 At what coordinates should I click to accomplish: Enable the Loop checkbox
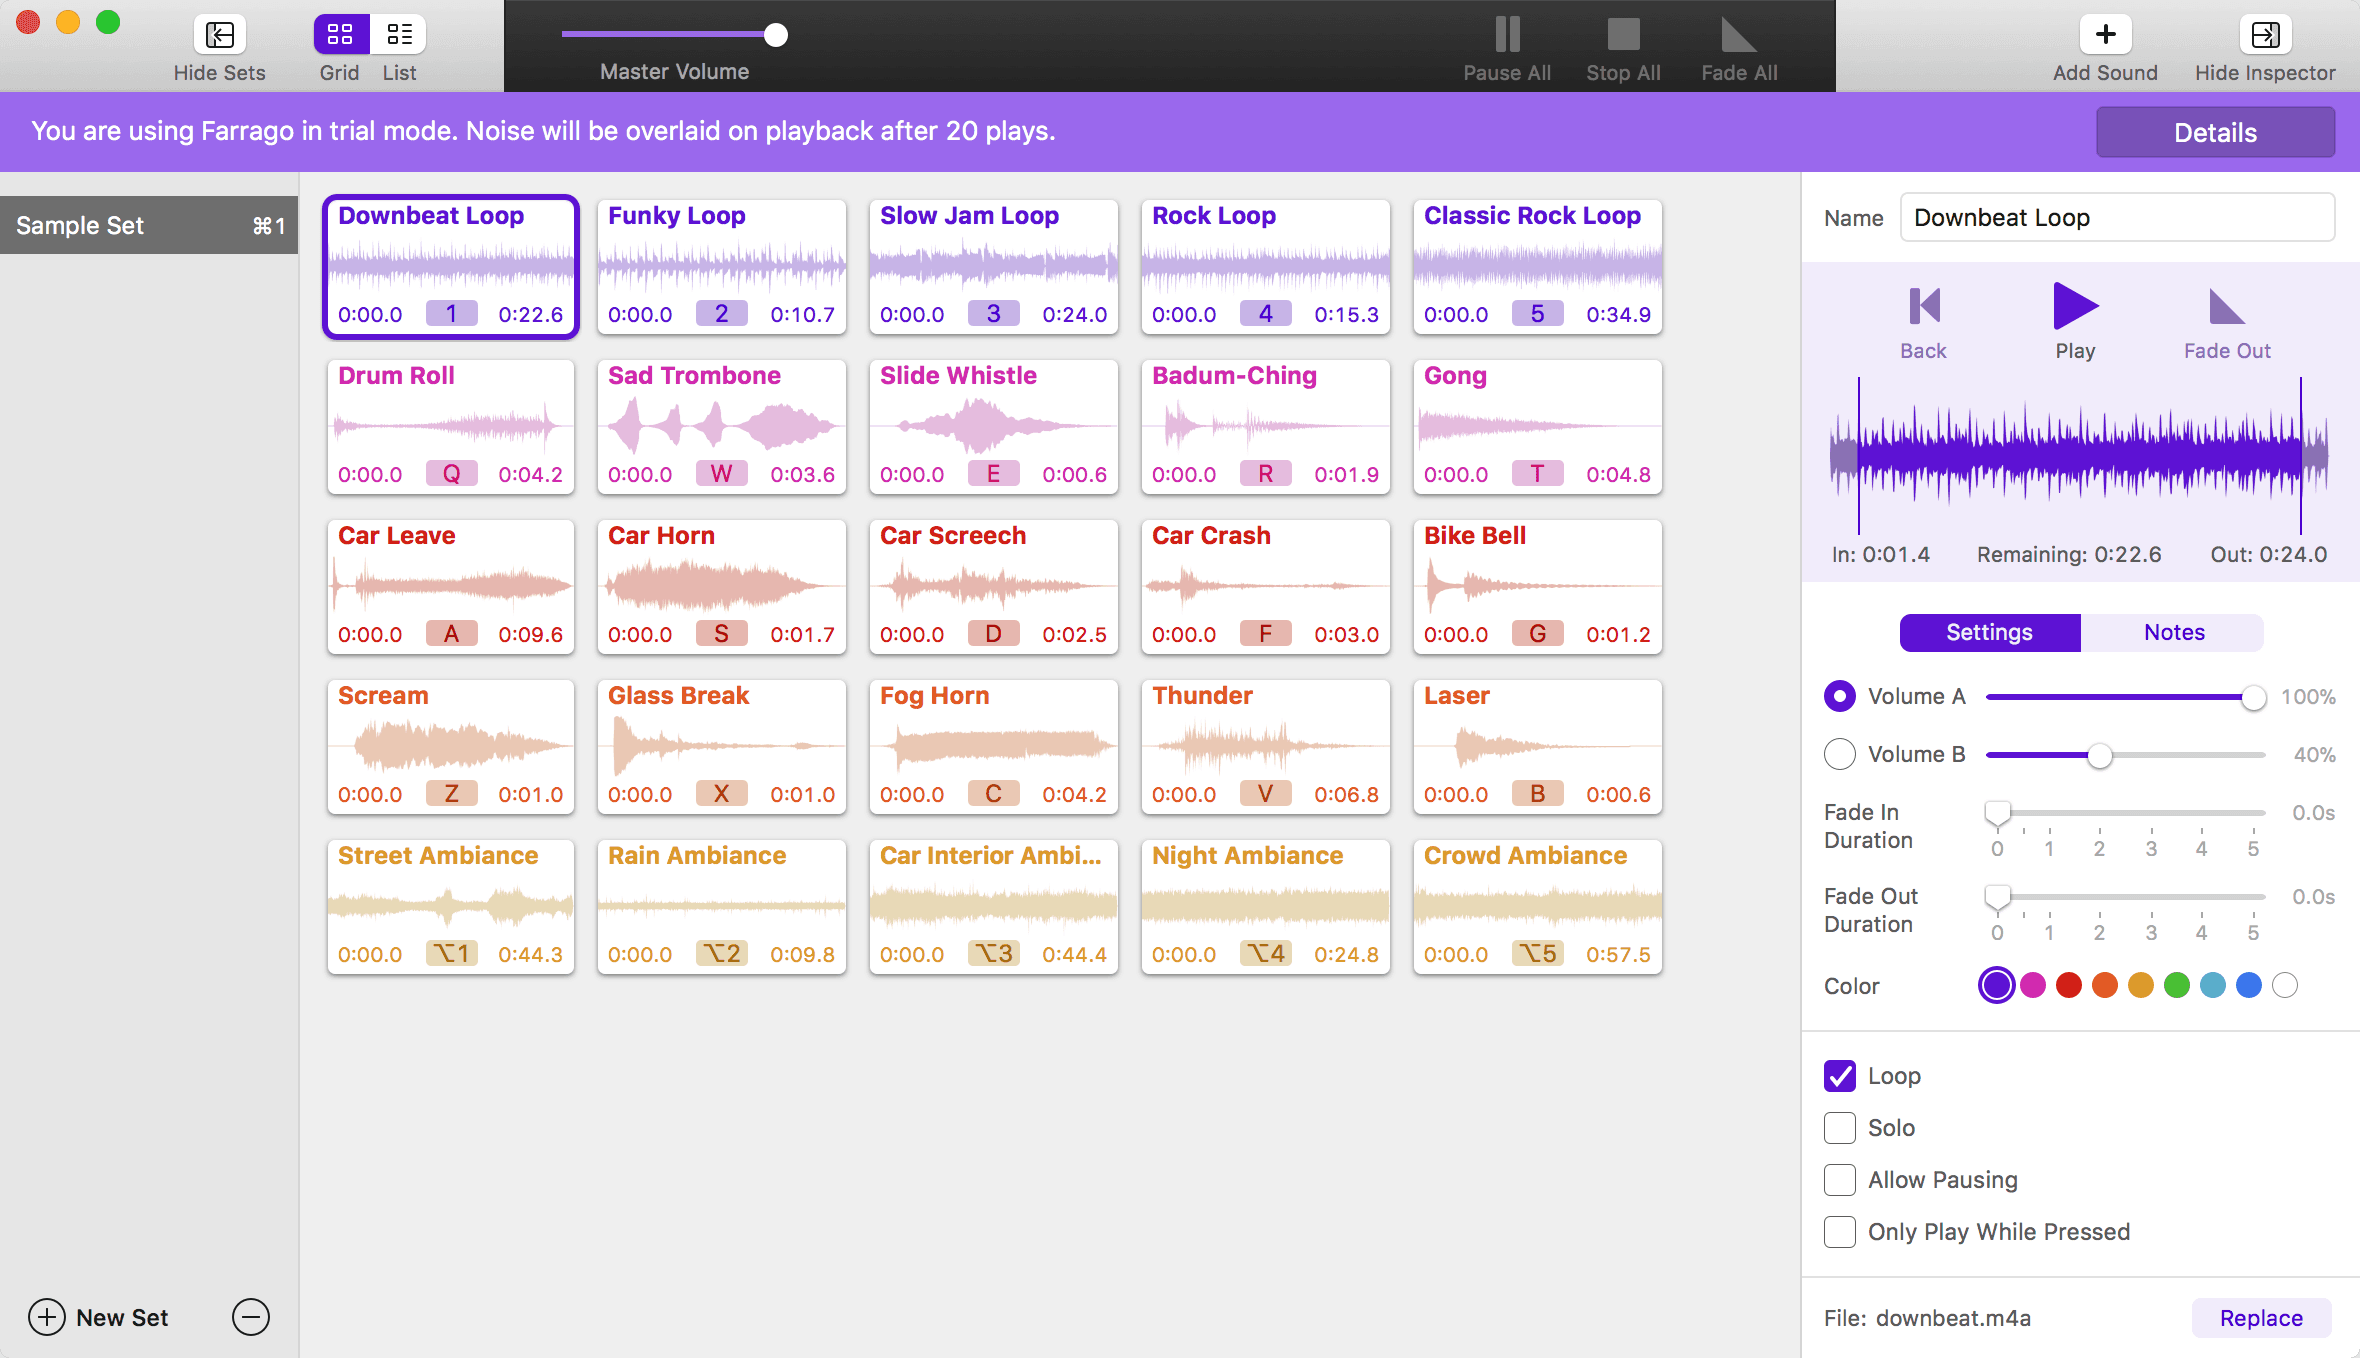click(1840, 1076)
